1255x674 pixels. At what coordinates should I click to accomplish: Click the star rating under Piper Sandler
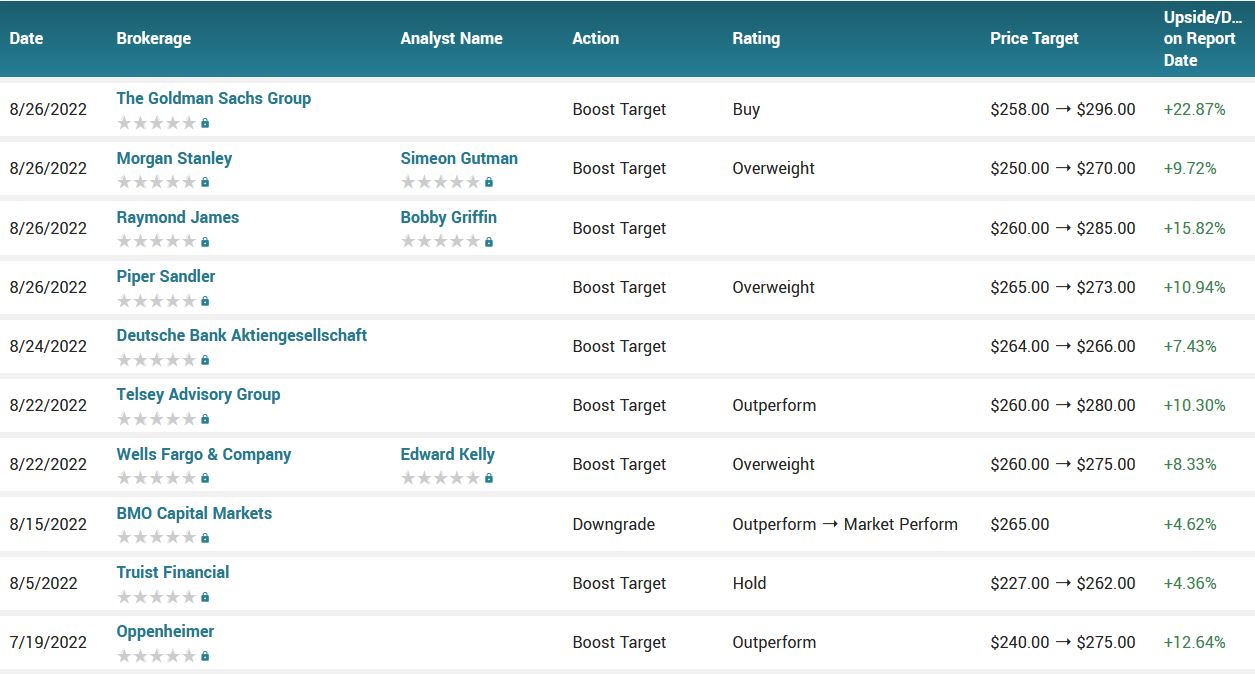tap(157, 300)
